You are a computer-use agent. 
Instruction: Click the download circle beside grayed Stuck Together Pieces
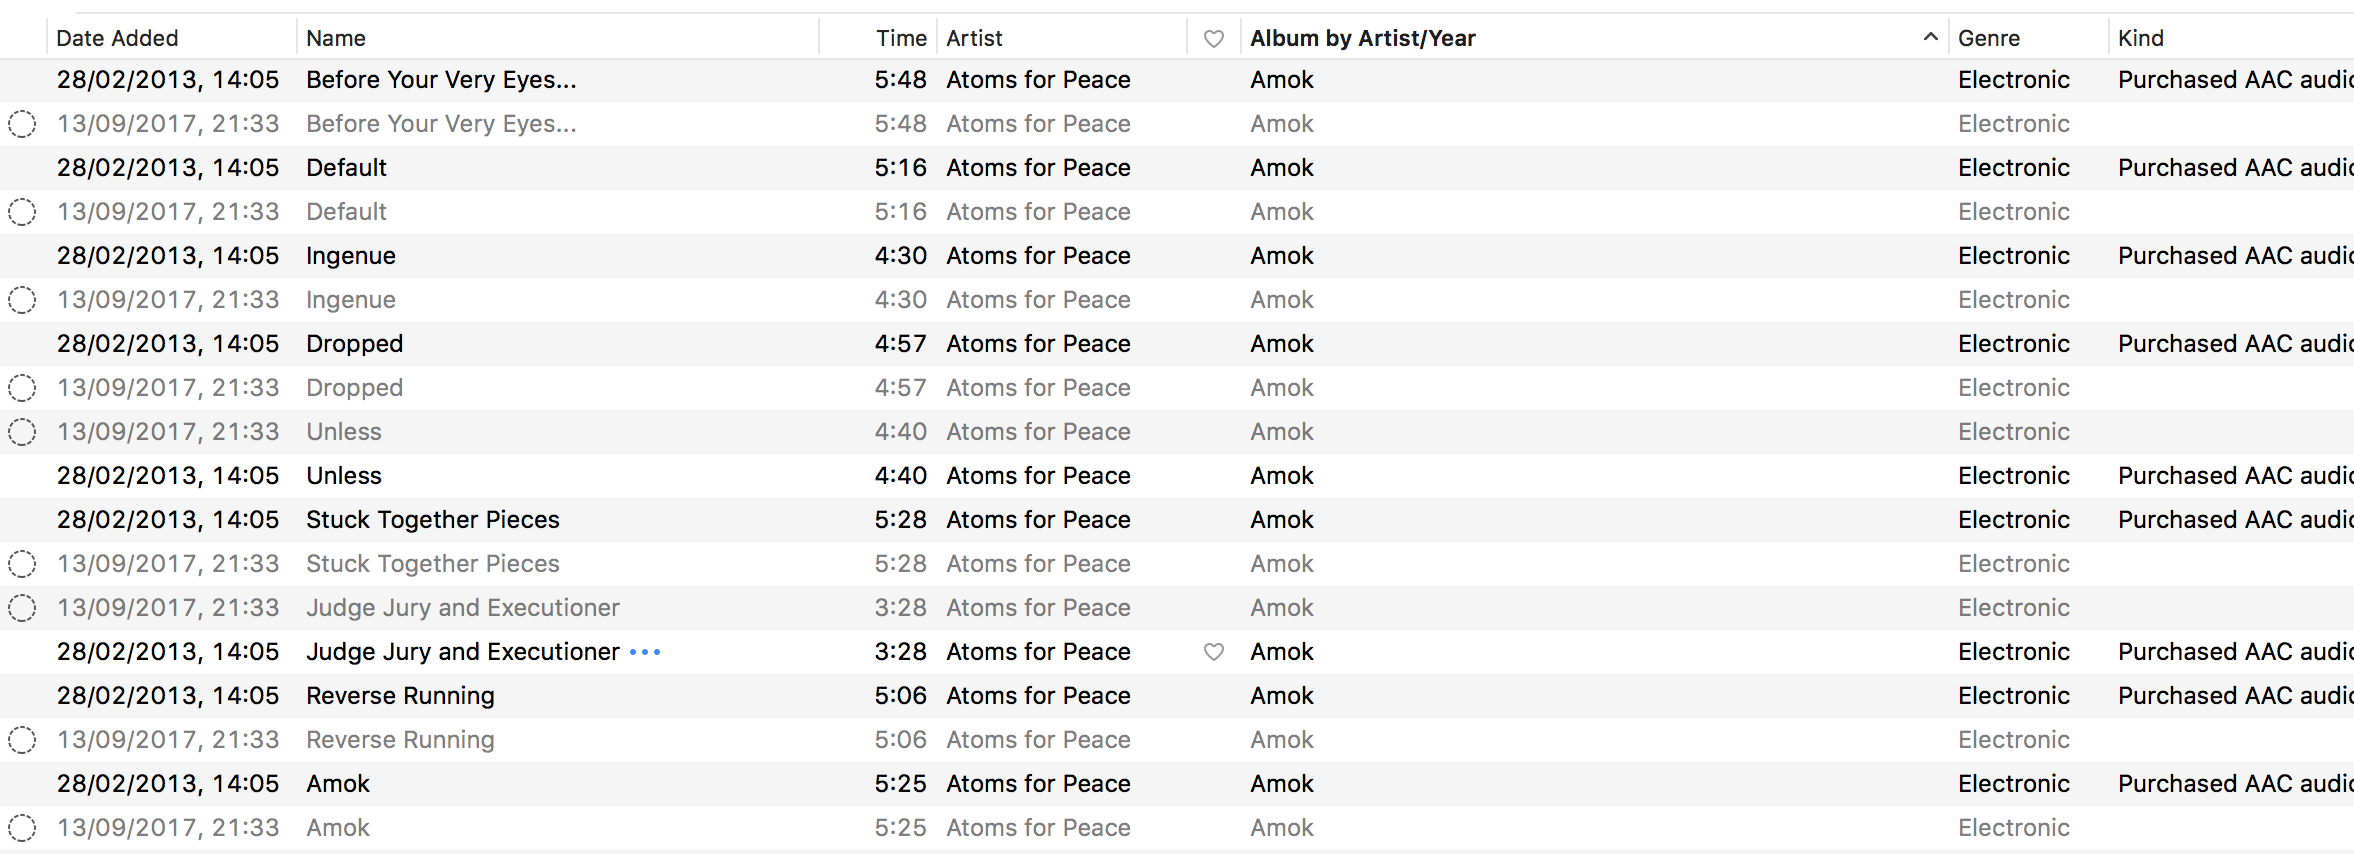tap(22, 563)
